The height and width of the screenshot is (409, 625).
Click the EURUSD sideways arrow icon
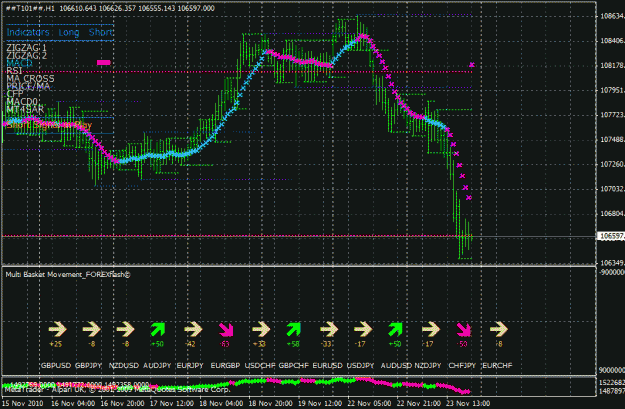(x=329, y=329)
